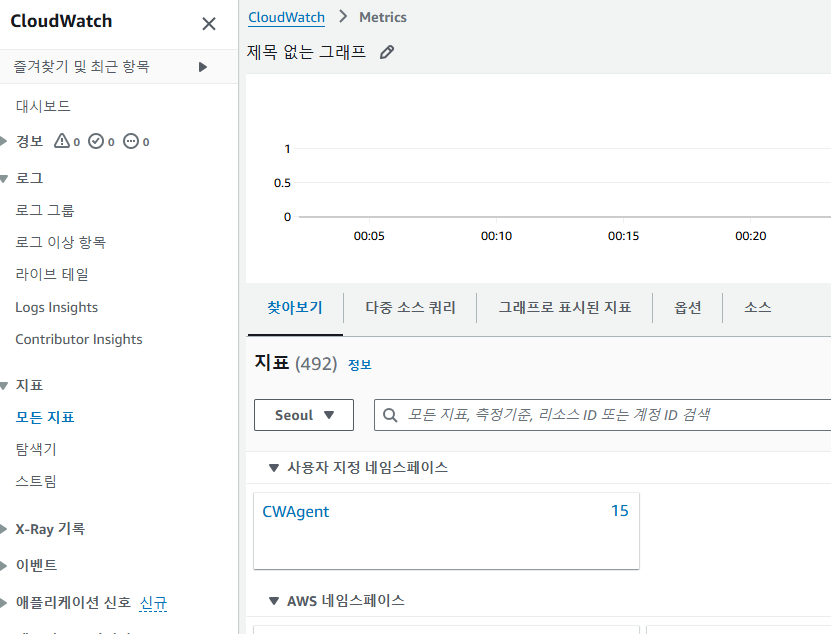Open the 신규 link next to 애플리케이션 신호

pos(153,603)
